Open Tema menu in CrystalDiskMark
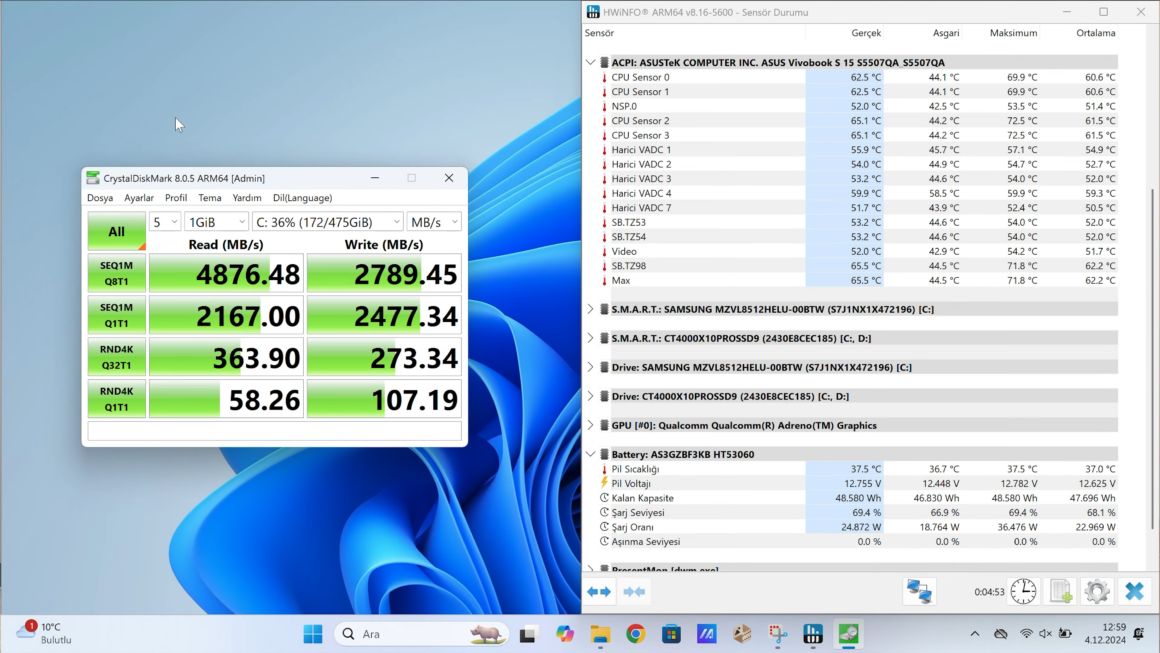This screenshot has width=1160, height=653. coord(209,197)
